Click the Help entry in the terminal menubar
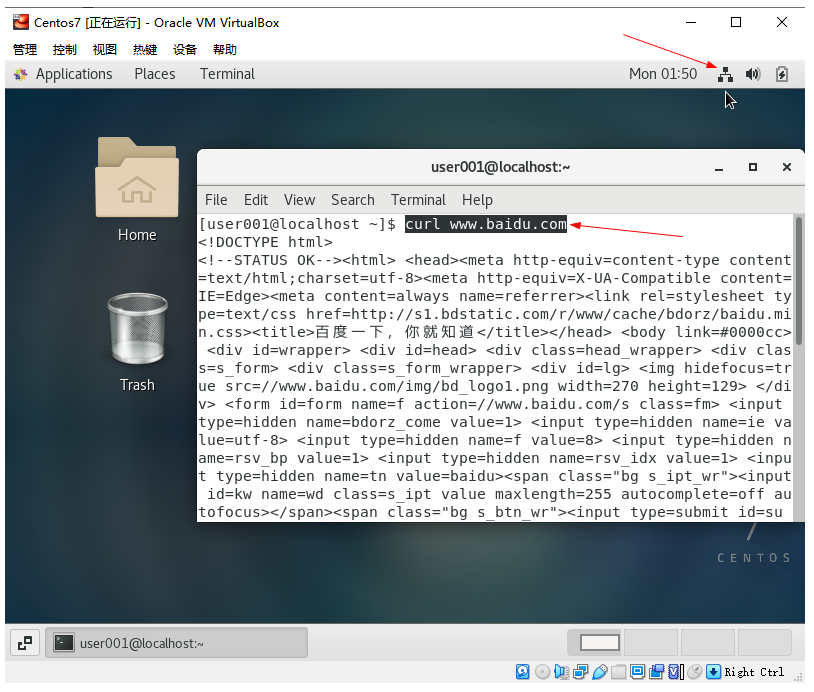The image size is (814, 692). tap(477, 200)
